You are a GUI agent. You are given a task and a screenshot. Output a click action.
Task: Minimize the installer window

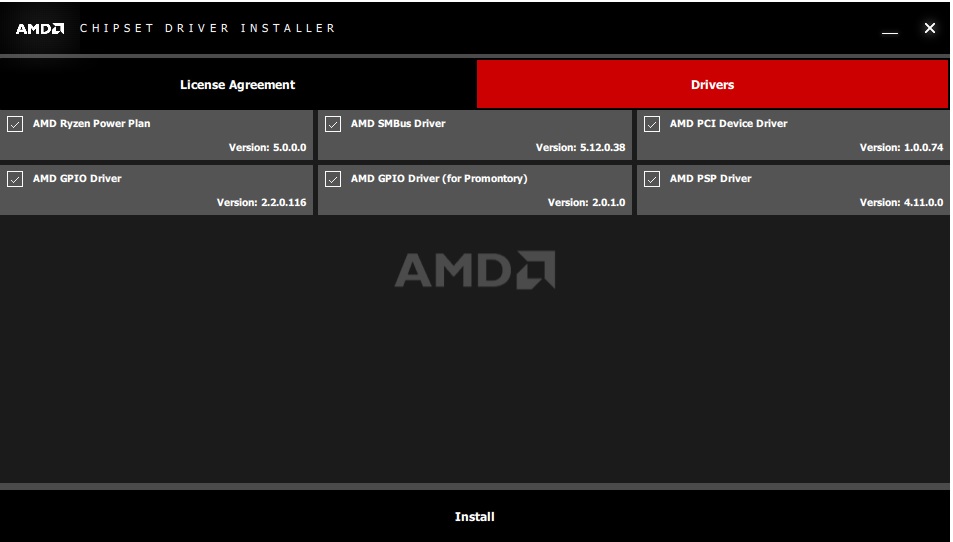(890, 30)
